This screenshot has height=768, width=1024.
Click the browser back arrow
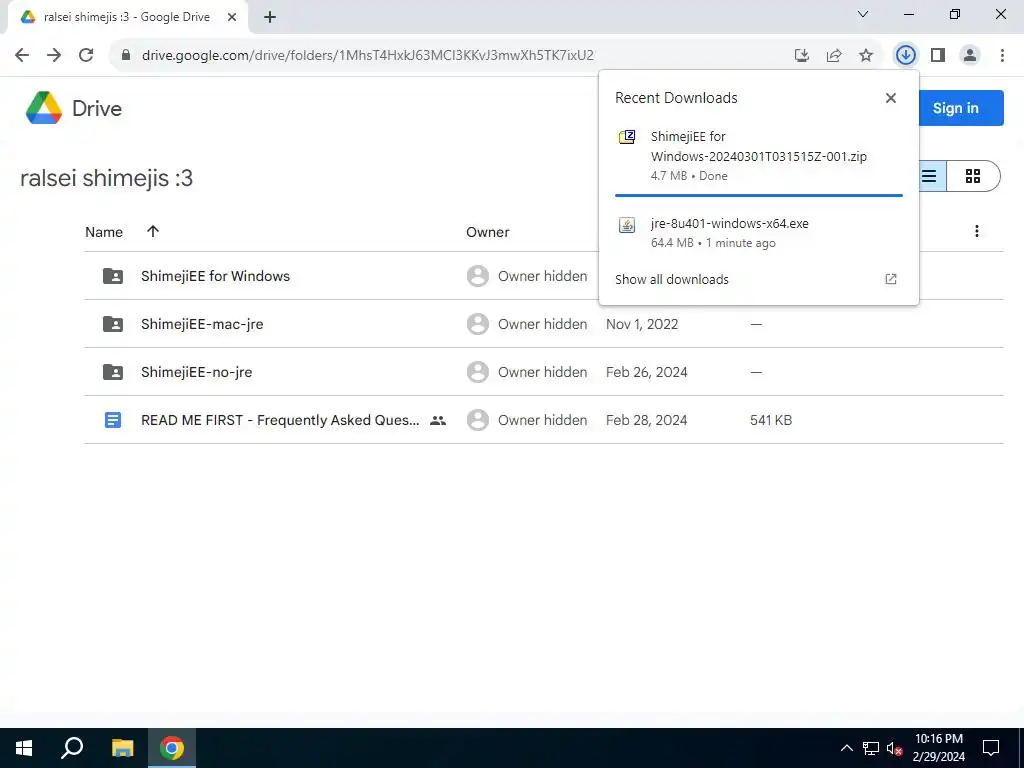pos(22,55)
